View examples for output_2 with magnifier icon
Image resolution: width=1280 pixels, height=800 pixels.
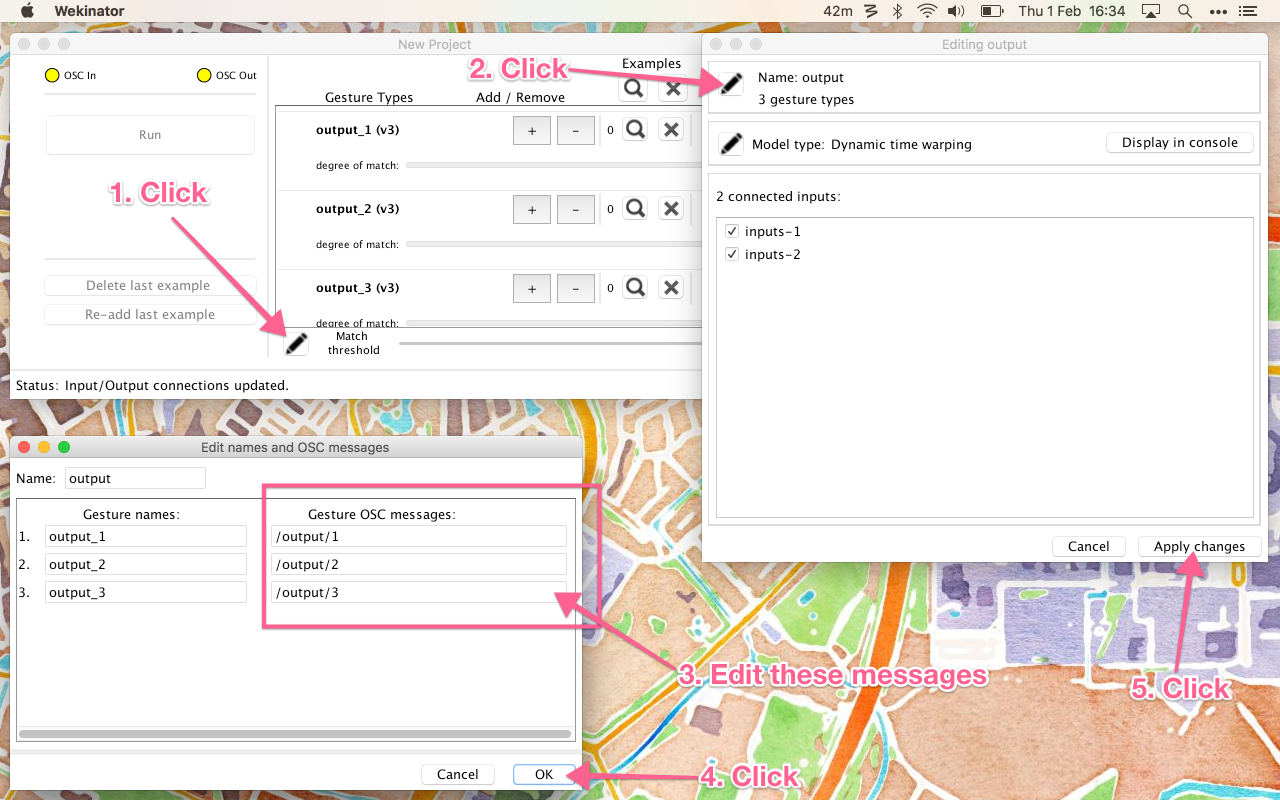pyautogui.click(x=635, y=209)
